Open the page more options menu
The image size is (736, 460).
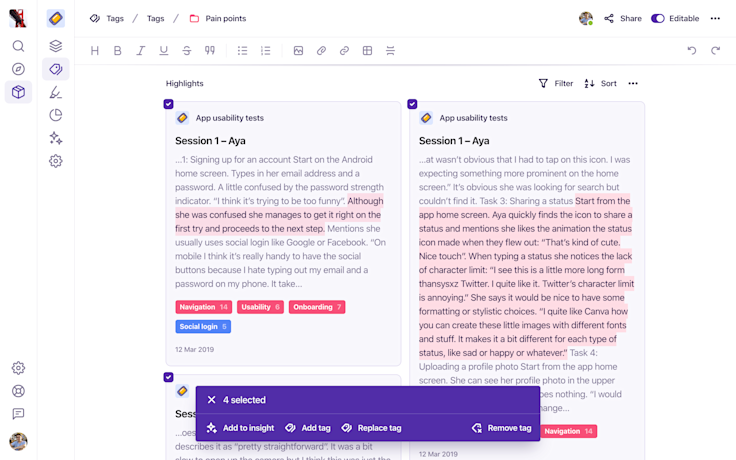tap(715, 18)
